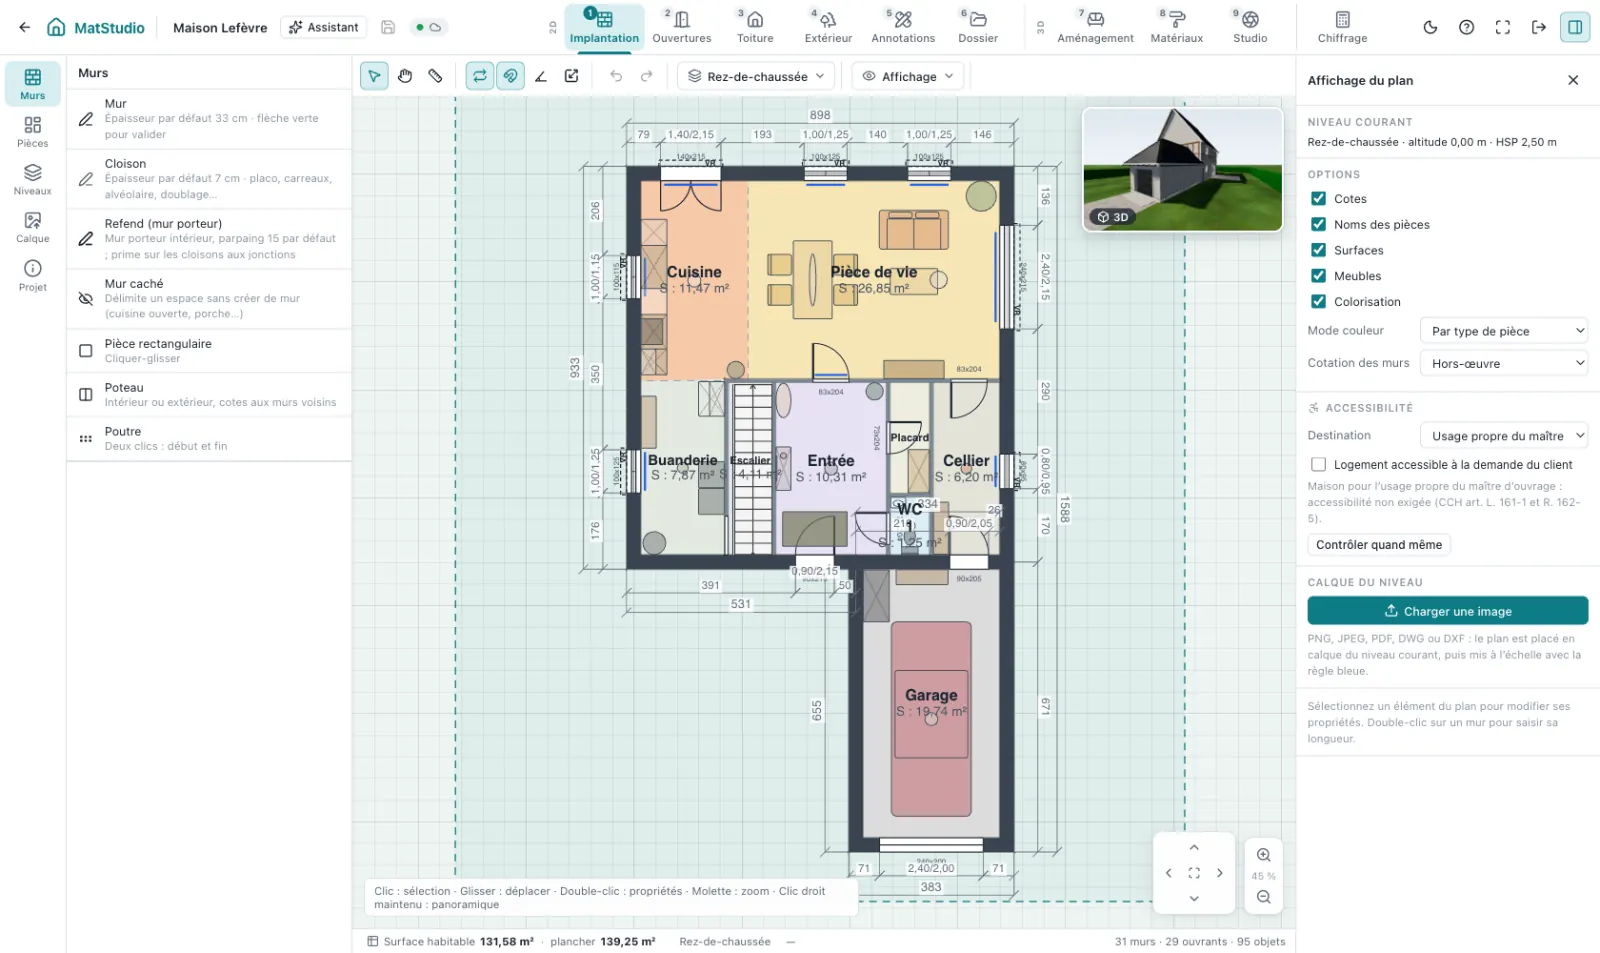The width and height of the screenshot is (1600, 953).
Task: Open Projet in the left sidebar
Action: tap(33, 275)
